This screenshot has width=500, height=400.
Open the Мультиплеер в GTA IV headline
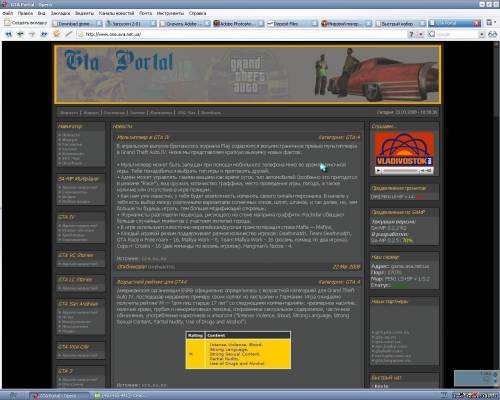(143, 137)
